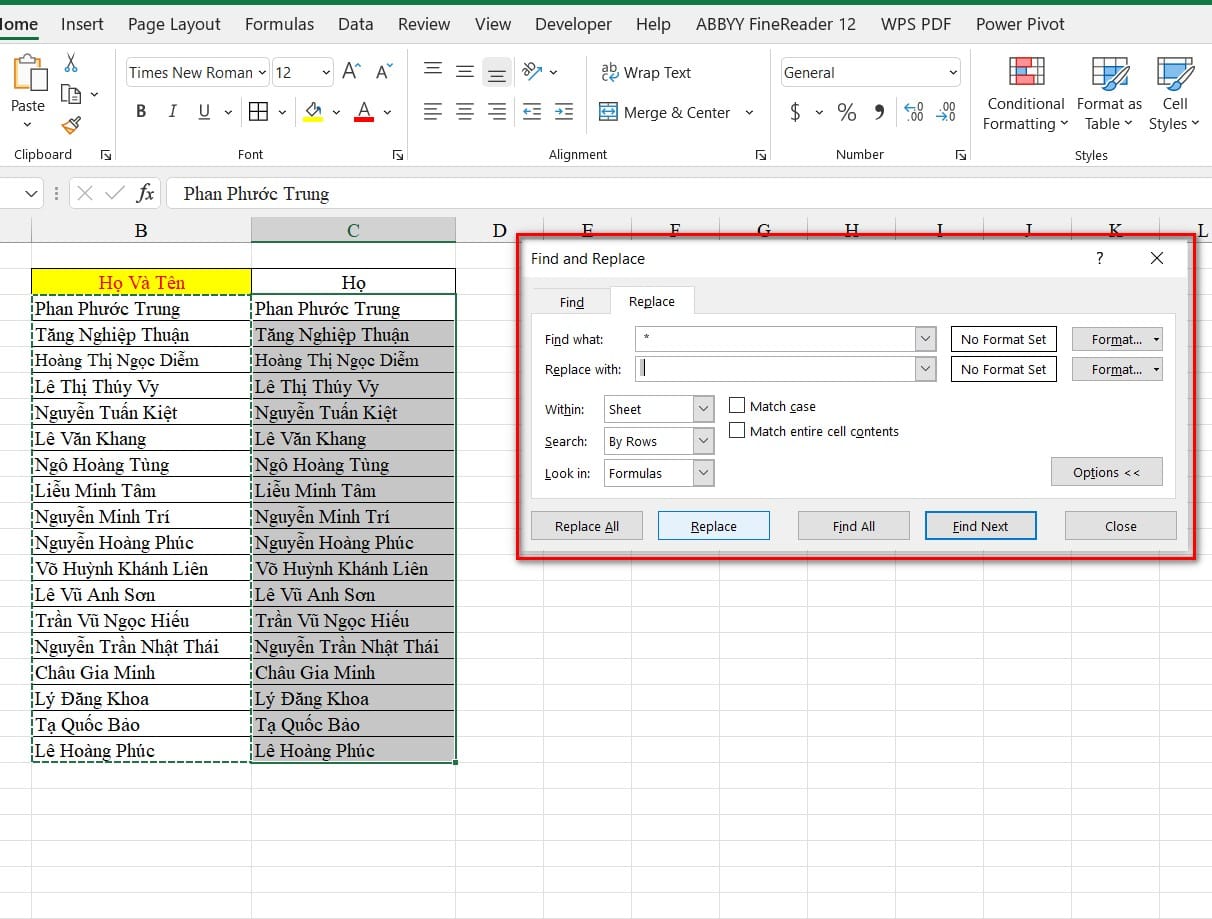The image size is (1212, 919).
Task: Check Match entire cell contents
Action: (737, 431)
